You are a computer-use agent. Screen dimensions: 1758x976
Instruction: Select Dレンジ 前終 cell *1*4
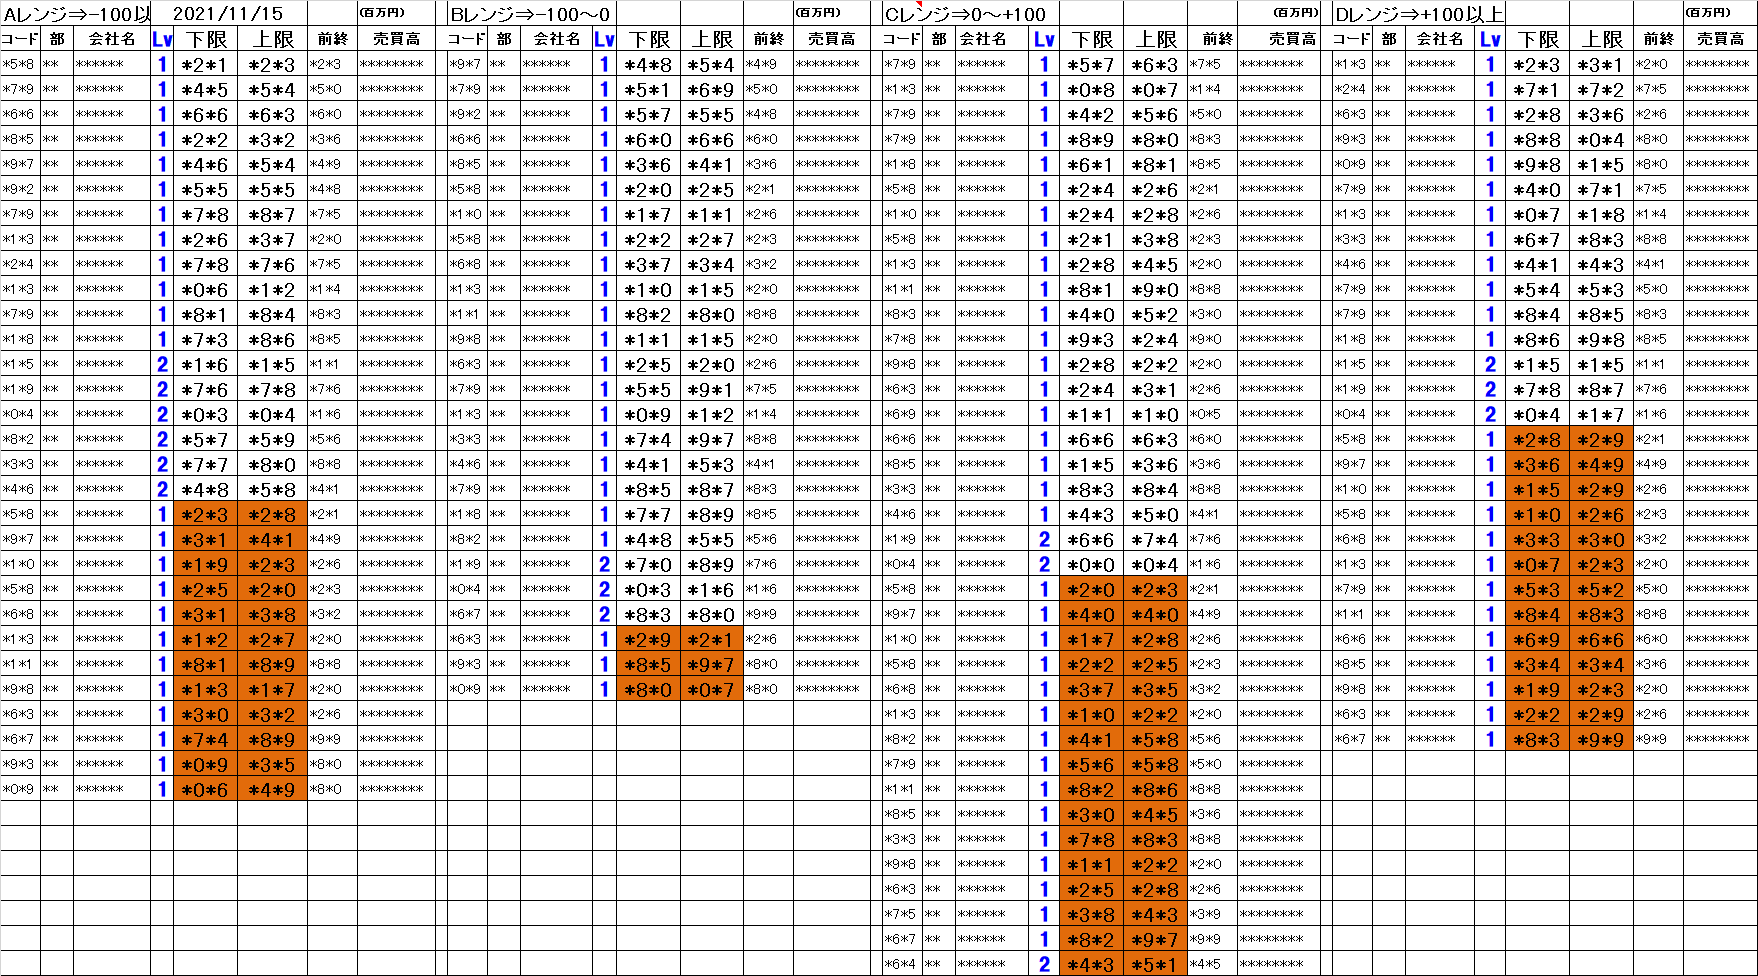(x=1658, y=214)
